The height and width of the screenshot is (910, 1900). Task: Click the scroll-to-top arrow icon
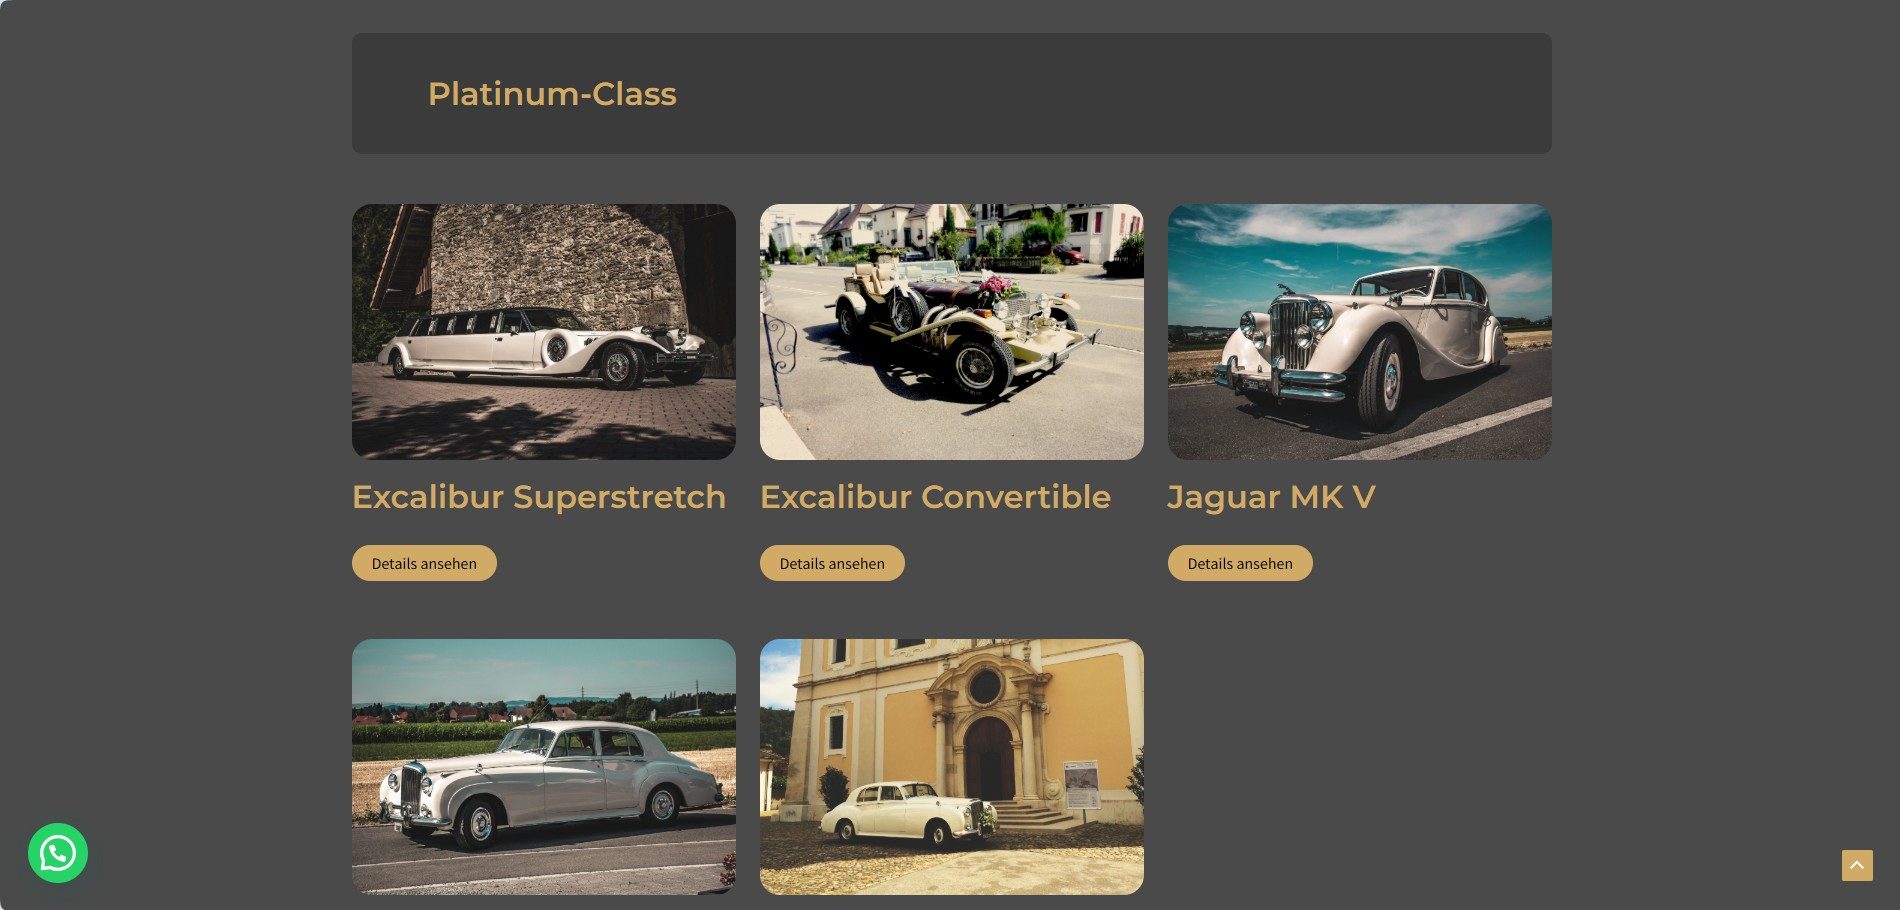[1857, 865]
